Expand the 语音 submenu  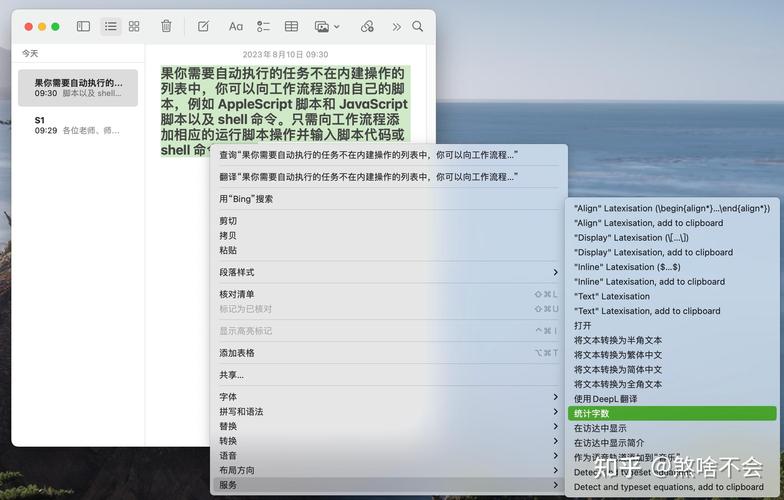click(388, 456)
